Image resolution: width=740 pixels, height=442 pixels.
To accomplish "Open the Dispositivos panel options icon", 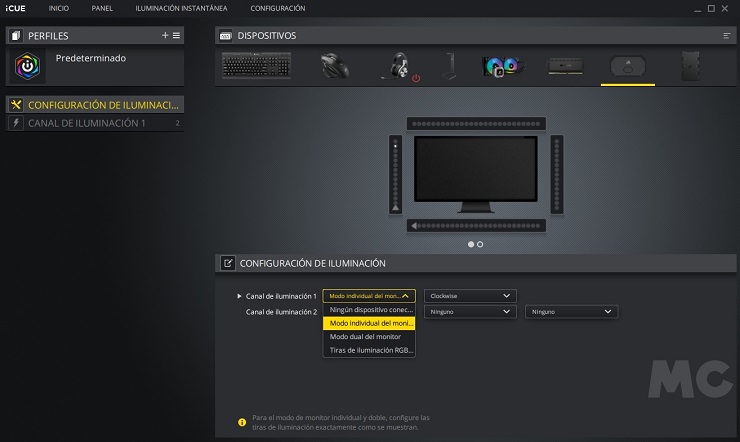I will 727,35.
